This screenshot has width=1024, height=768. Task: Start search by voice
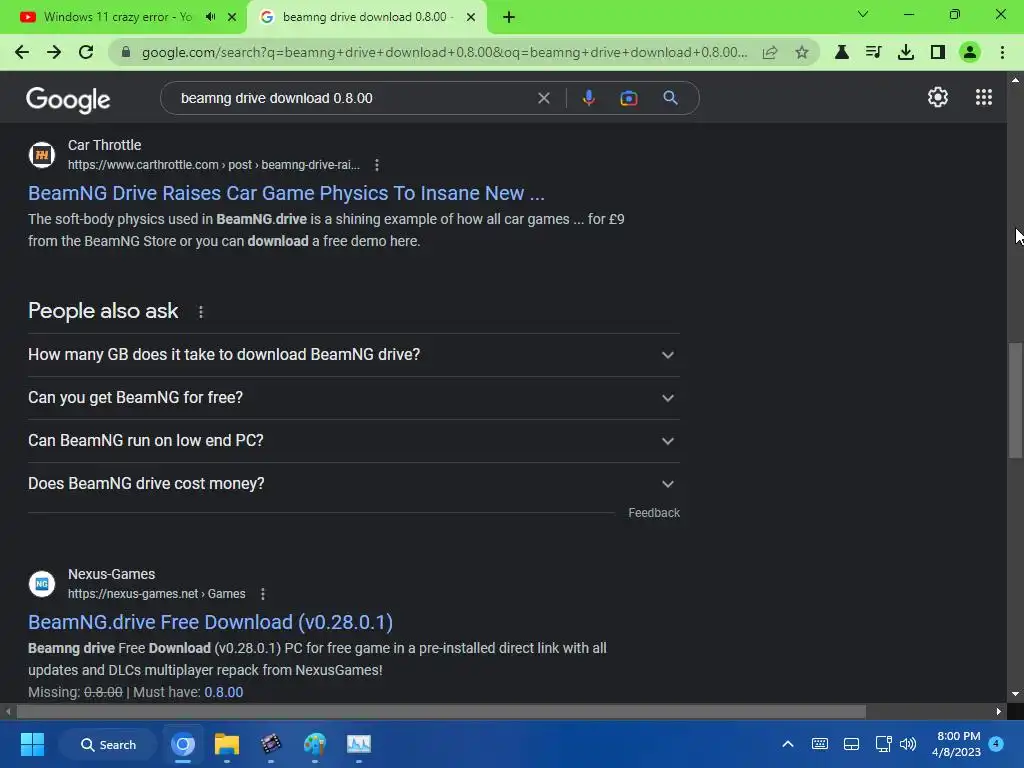click(588, 98)
